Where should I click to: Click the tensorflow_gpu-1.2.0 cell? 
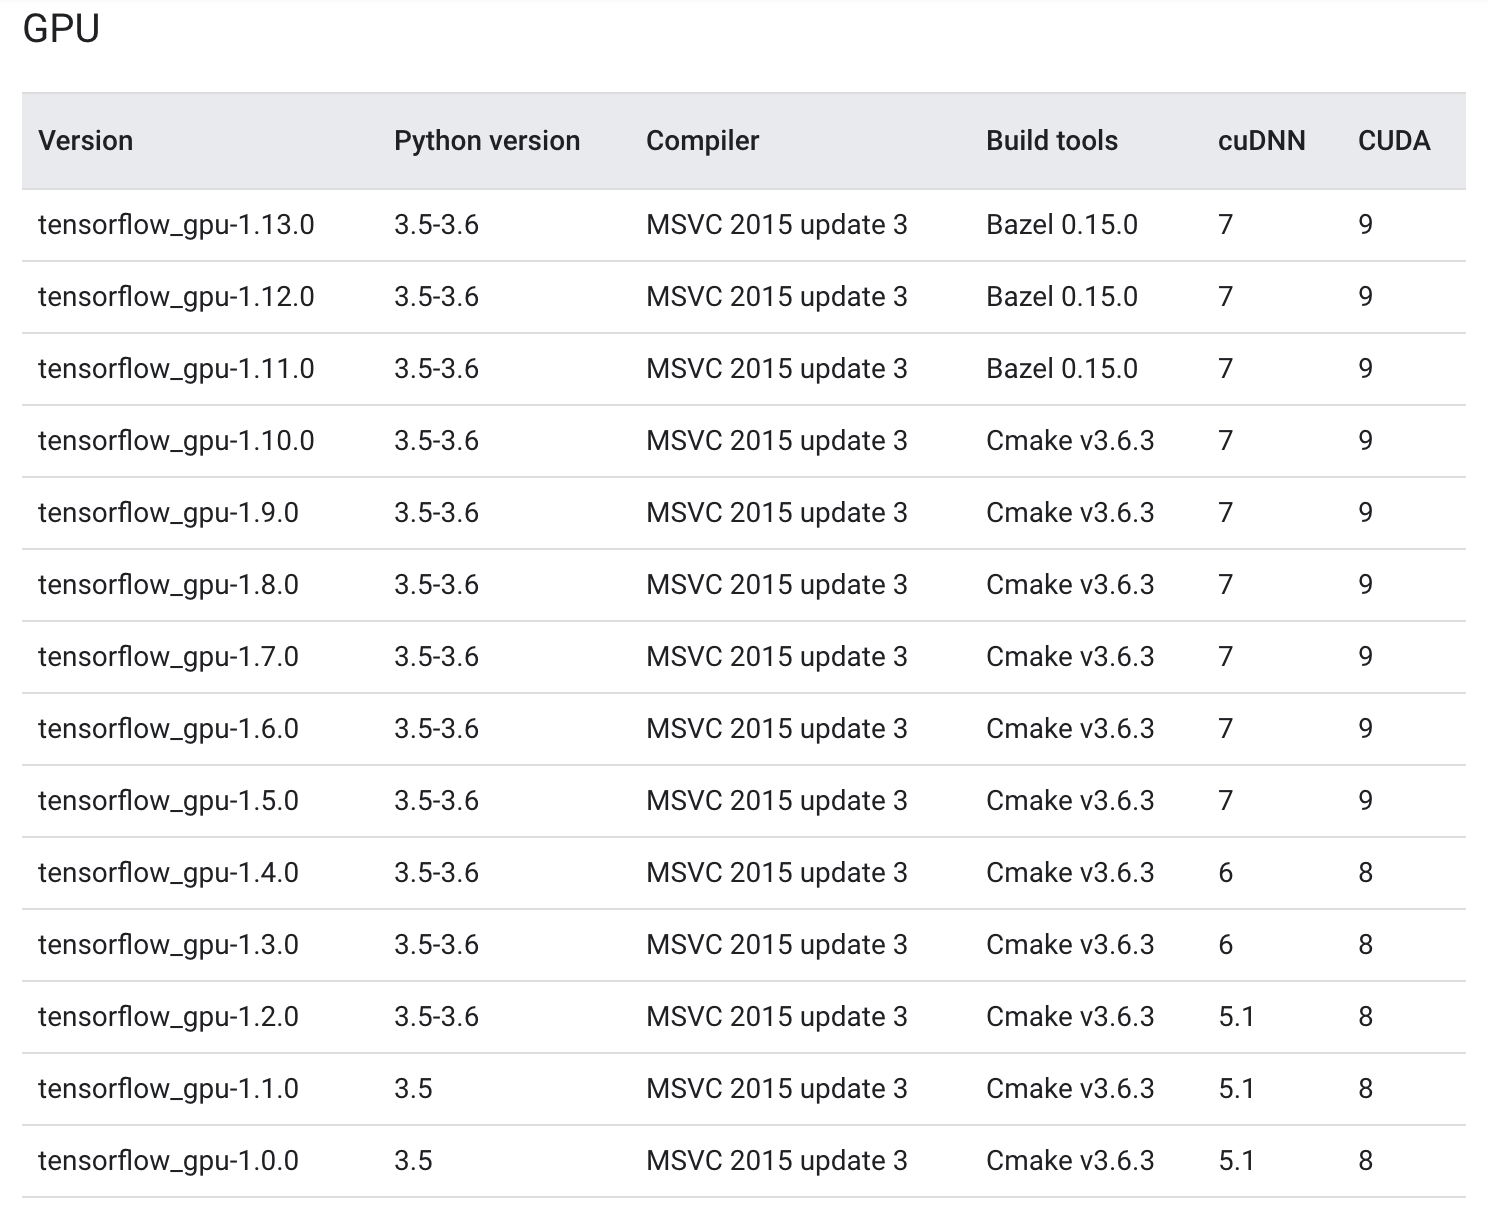(x=168, y=1016)
